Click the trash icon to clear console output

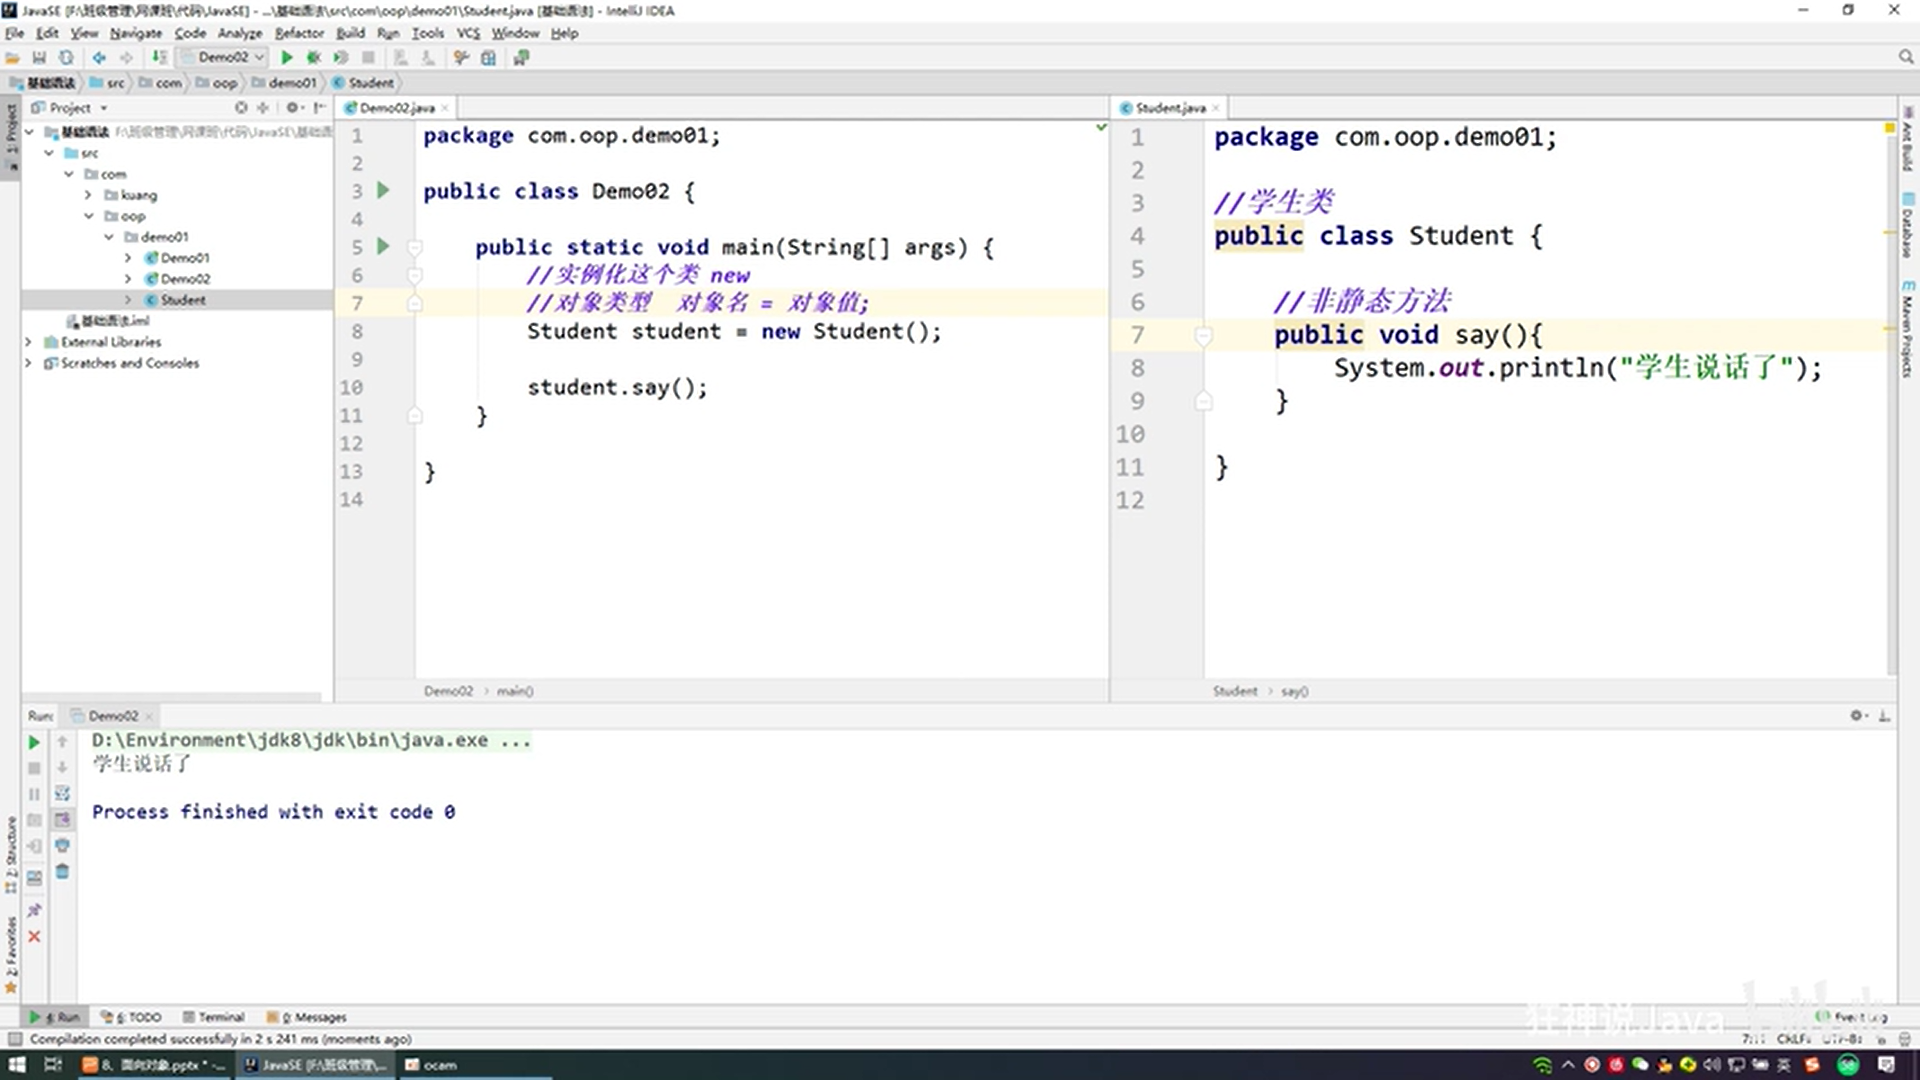point(62,872)
